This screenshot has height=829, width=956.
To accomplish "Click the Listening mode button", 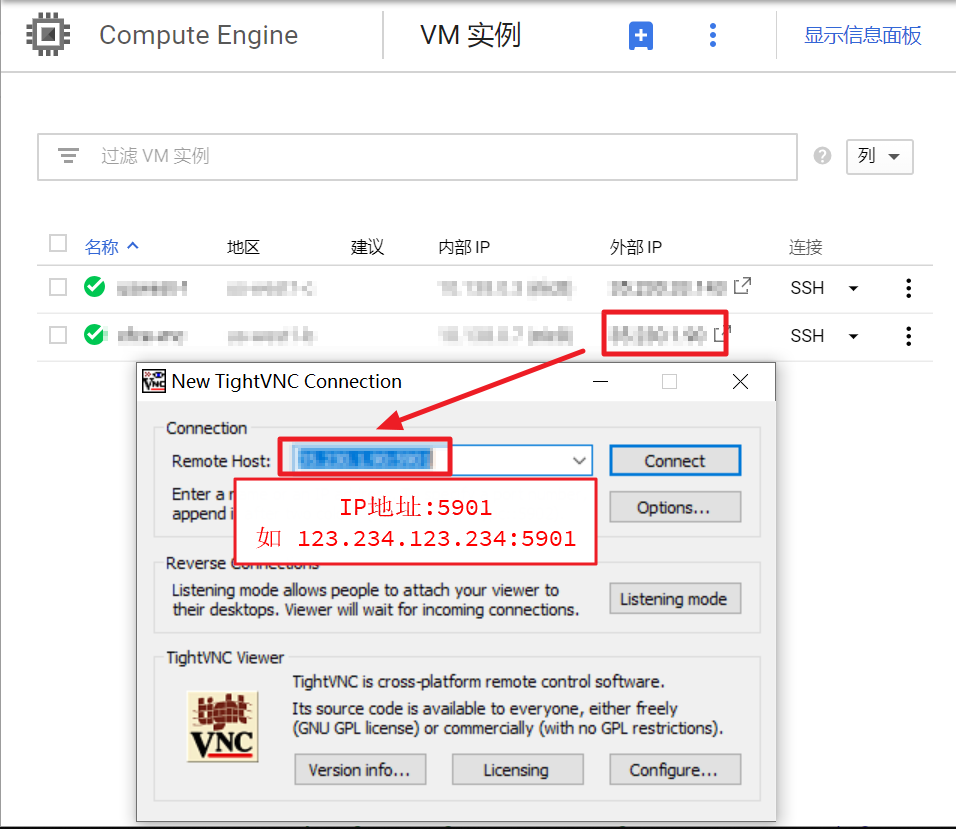I will pos(674,599).
